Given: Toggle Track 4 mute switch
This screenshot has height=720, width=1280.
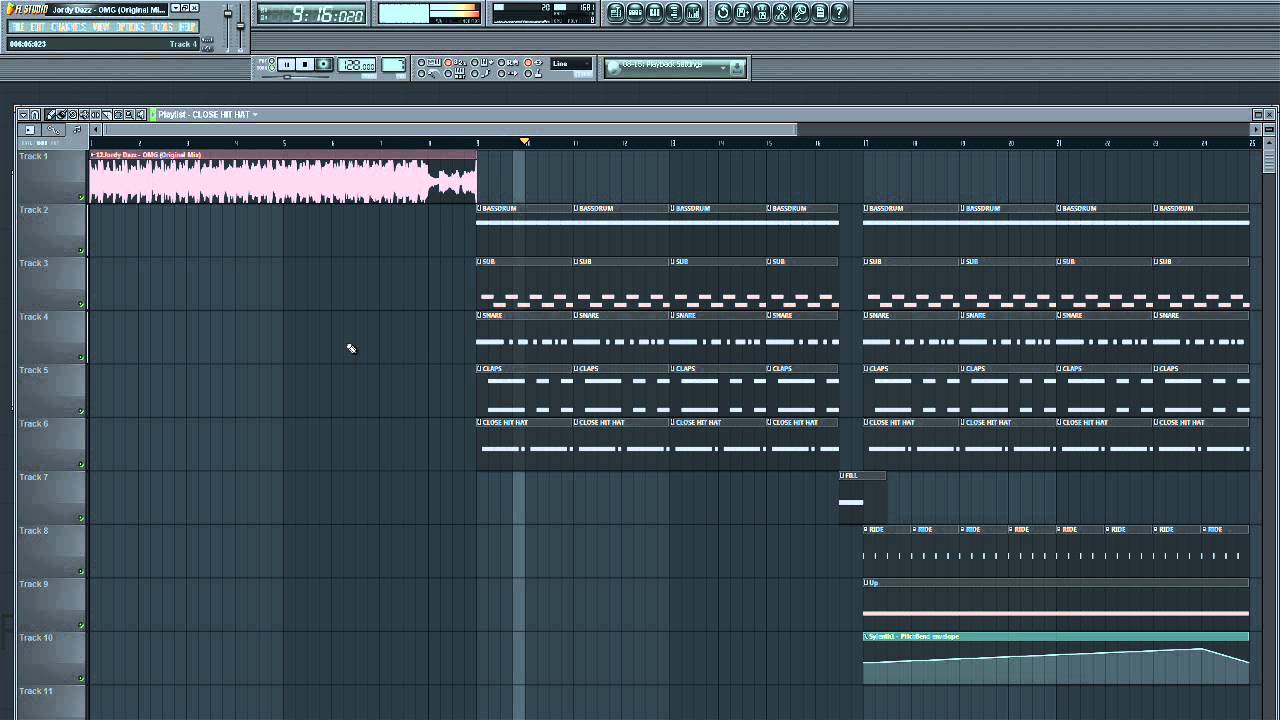Looking at the screenshot, I should click(82, 357).
